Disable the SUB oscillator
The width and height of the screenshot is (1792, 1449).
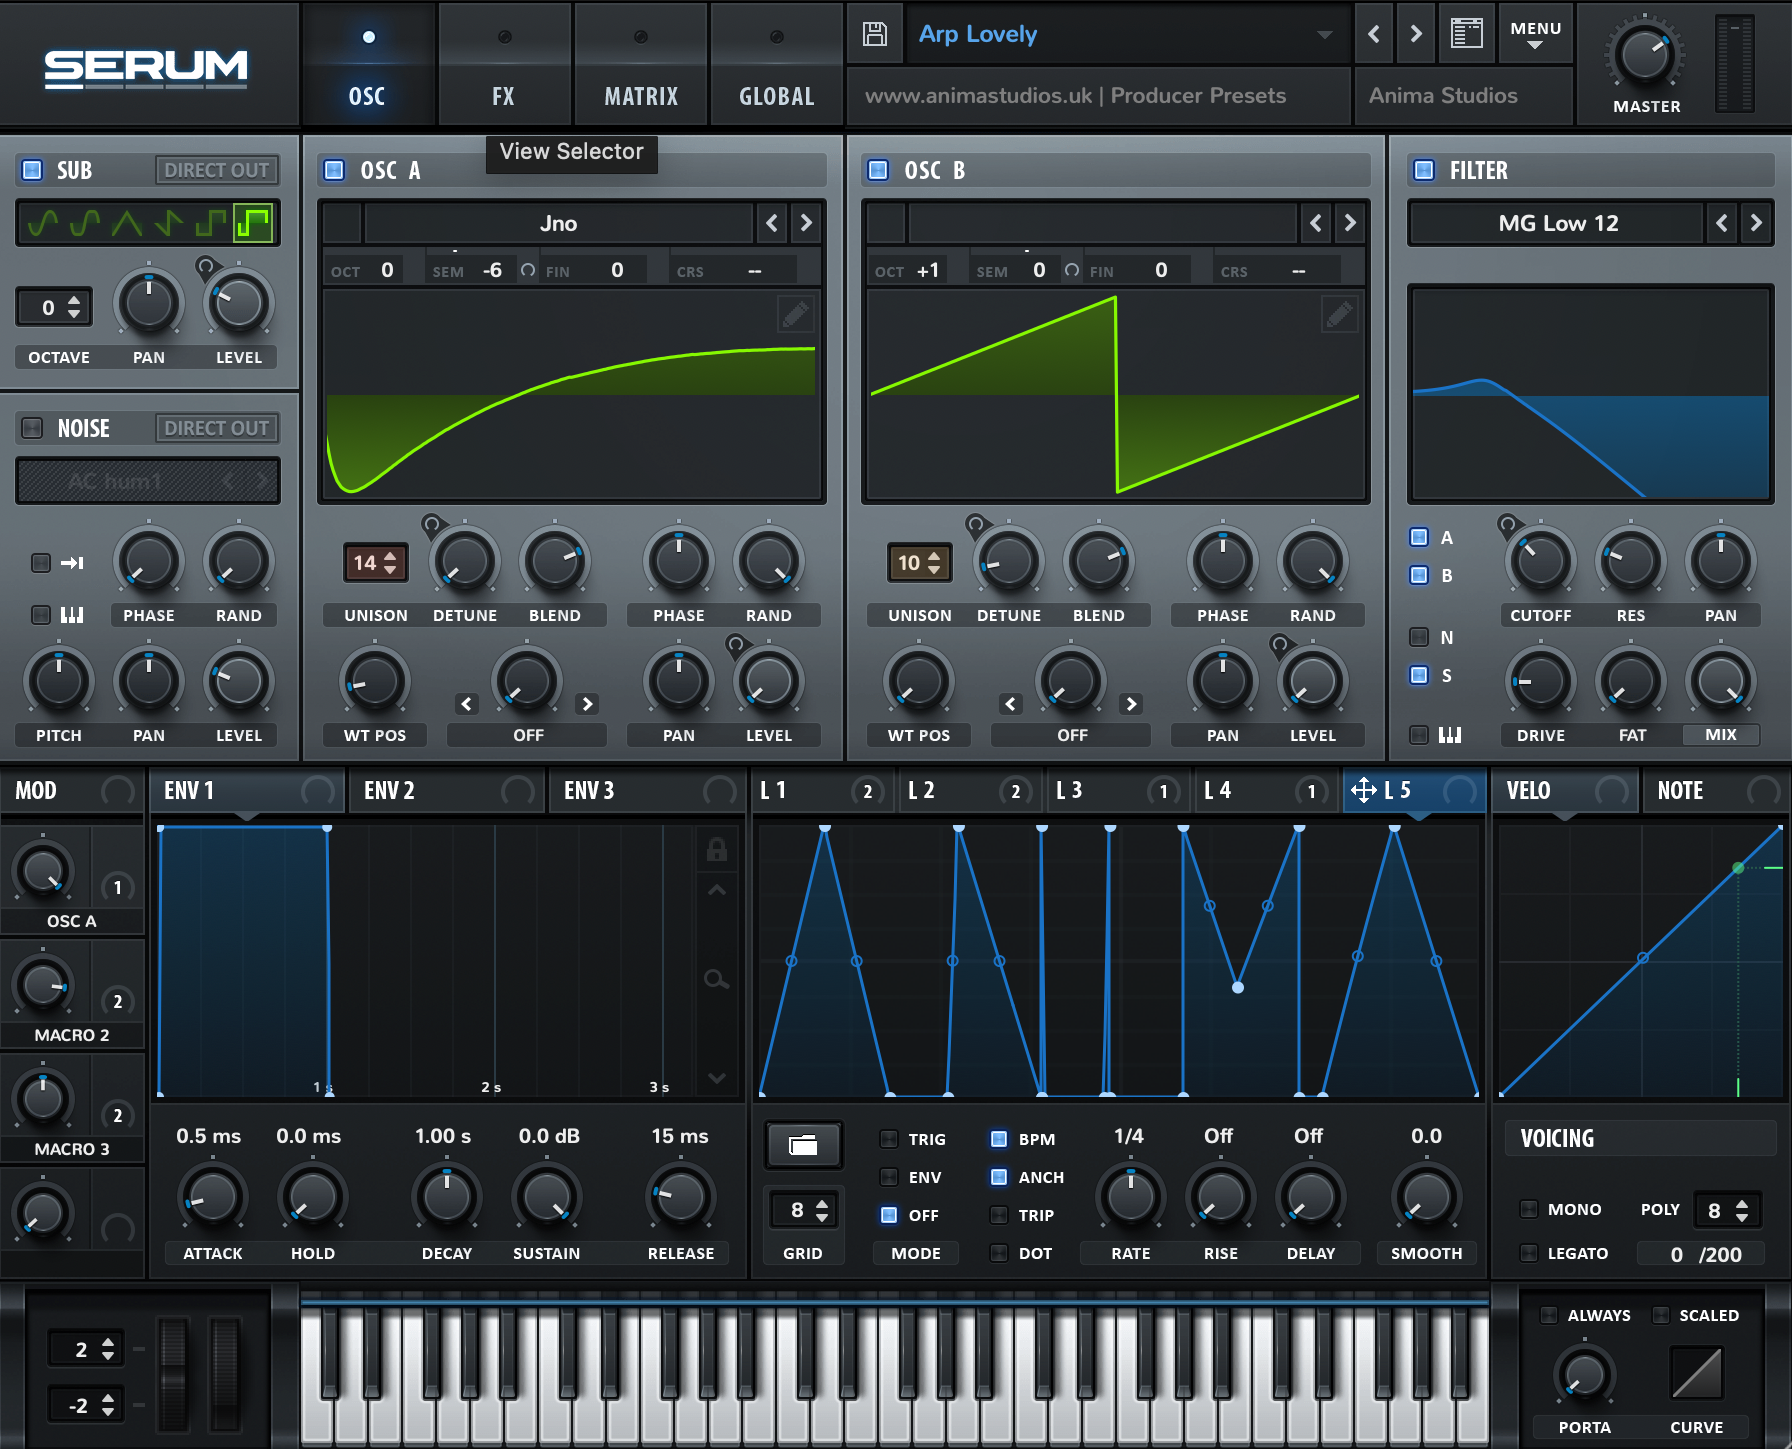click(32, 170)
